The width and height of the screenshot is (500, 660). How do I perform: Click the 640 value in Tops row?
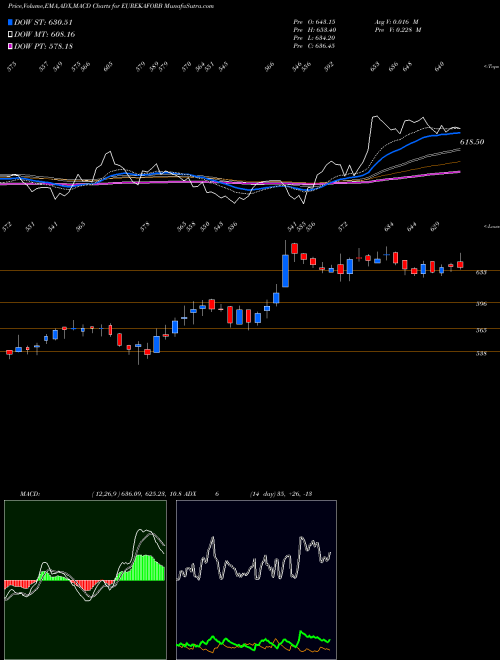439,67
